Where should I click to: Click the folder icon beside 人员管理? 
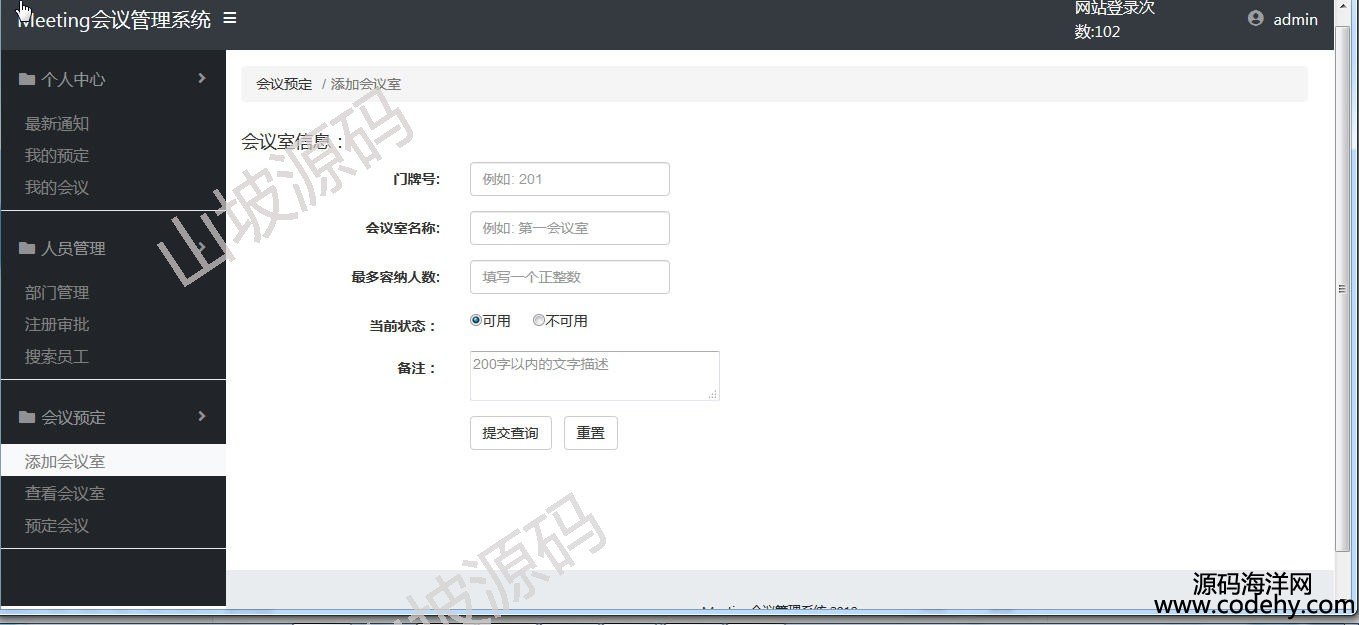[x=27, y=248]
